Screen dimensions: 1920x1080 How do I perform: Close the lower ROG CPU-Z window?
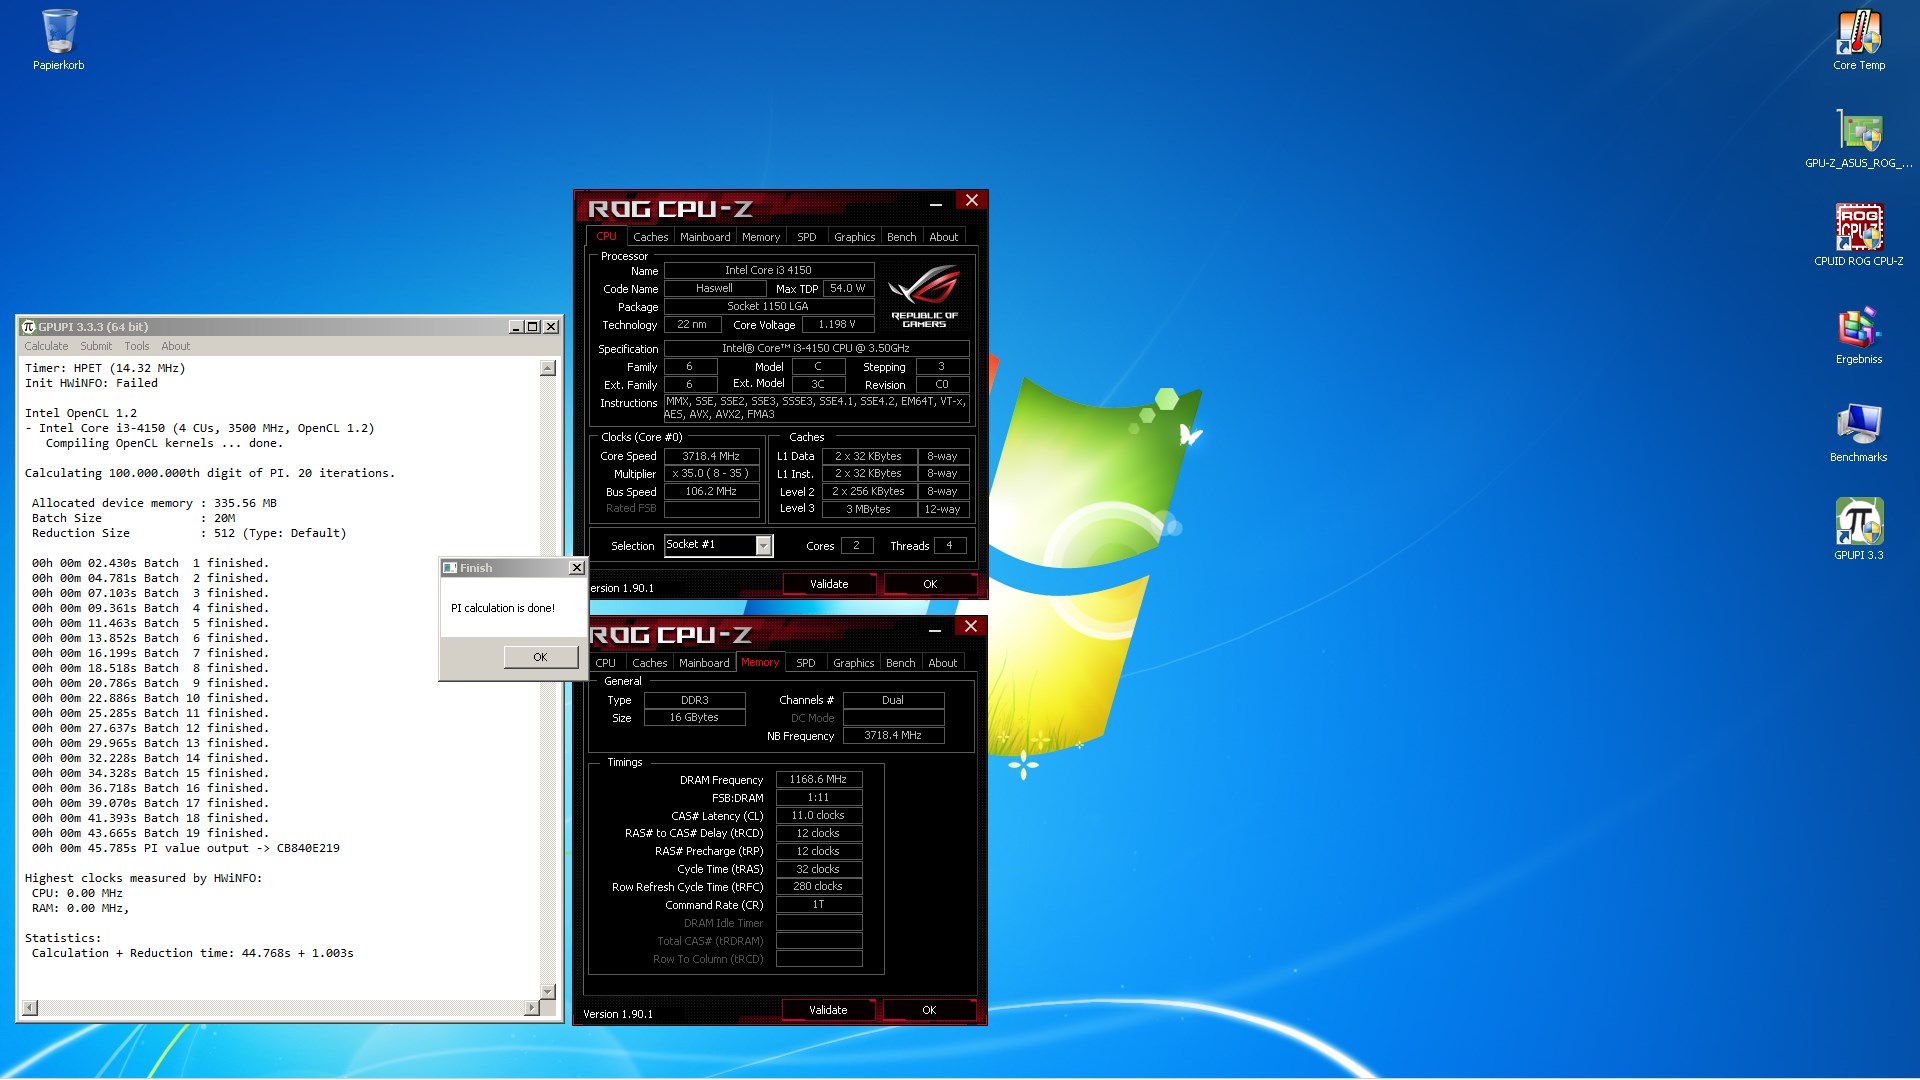click(970, 627)
